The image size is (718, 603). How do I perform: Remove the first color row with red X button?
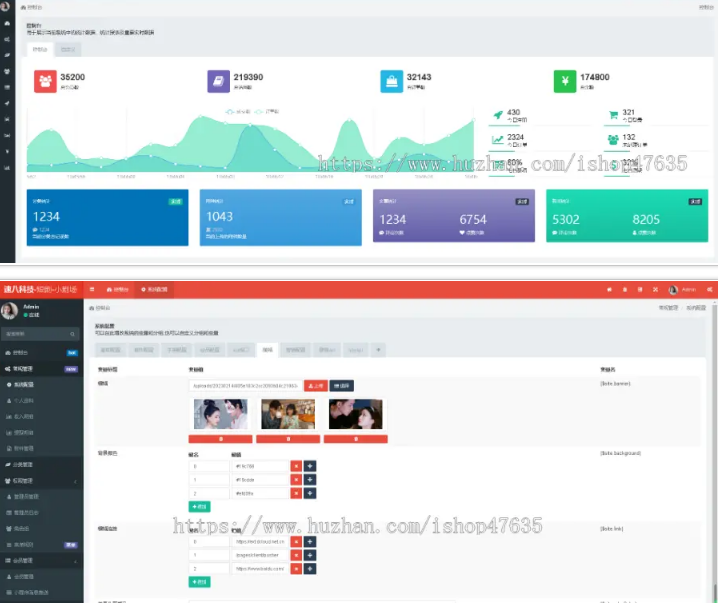click(295, 465)
